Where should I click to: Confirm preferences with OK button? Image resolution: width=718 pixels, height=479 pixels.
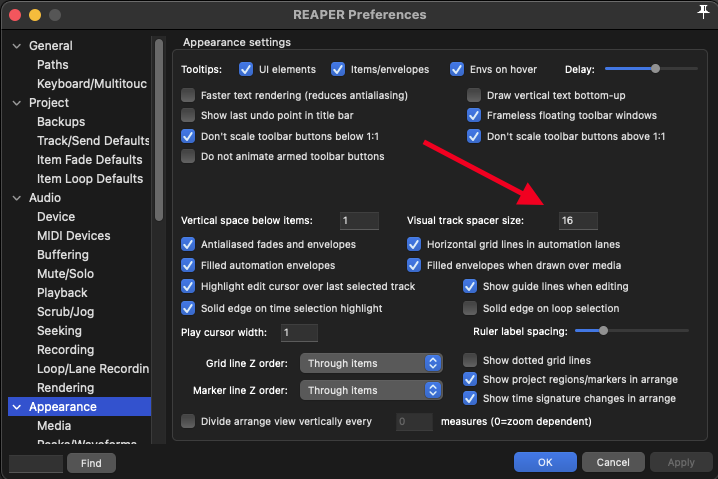coord(545,462)
